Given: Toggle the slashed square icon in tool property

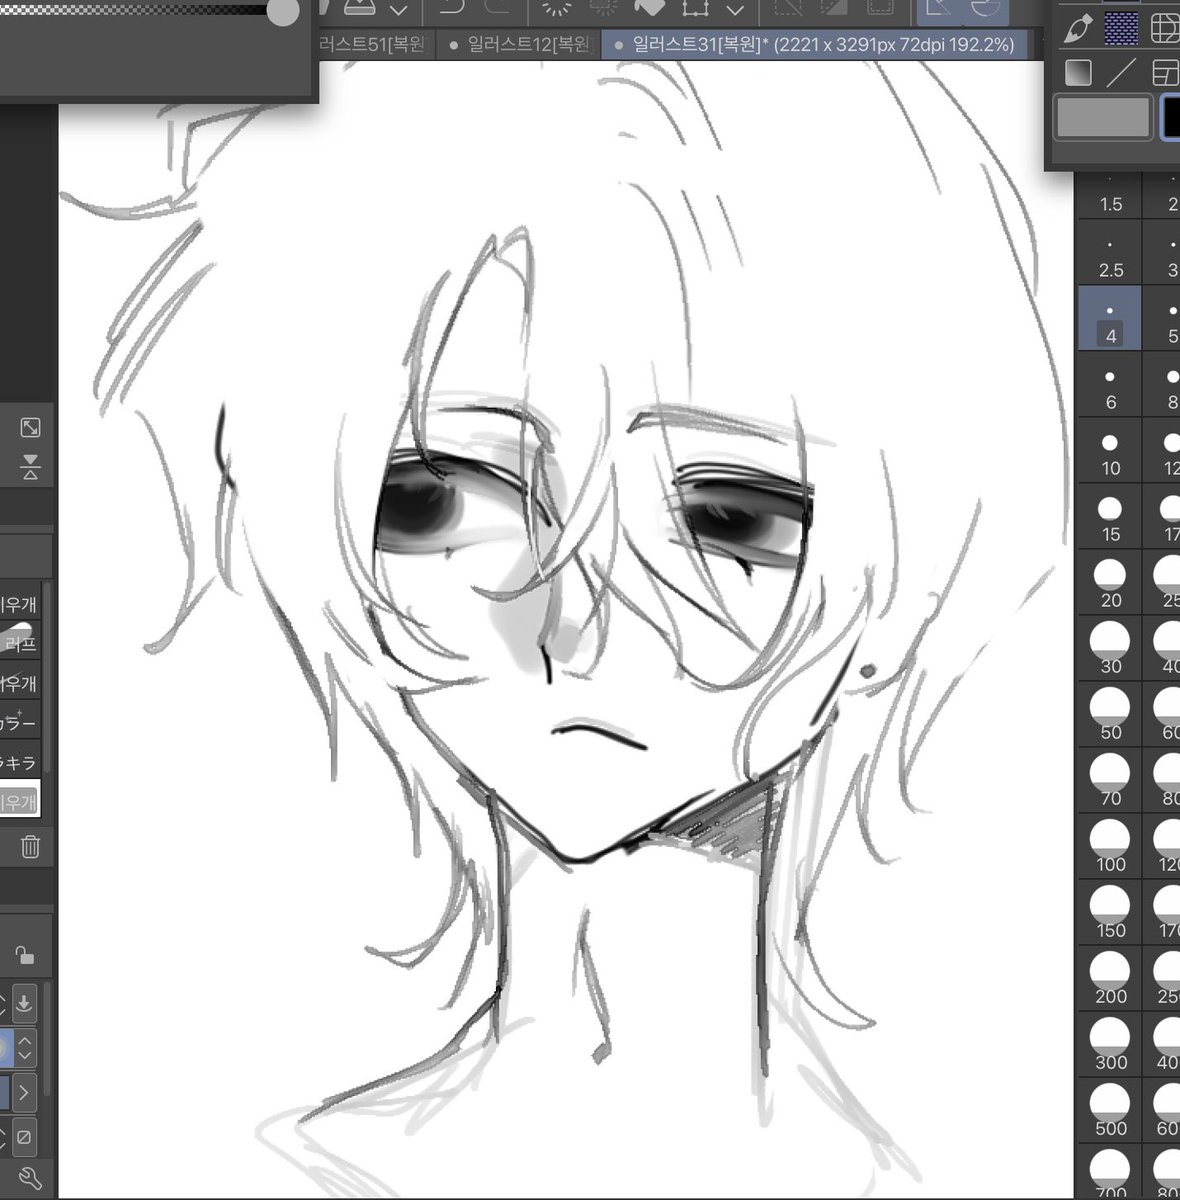Looking at the screenshot, I should 25,1137.
